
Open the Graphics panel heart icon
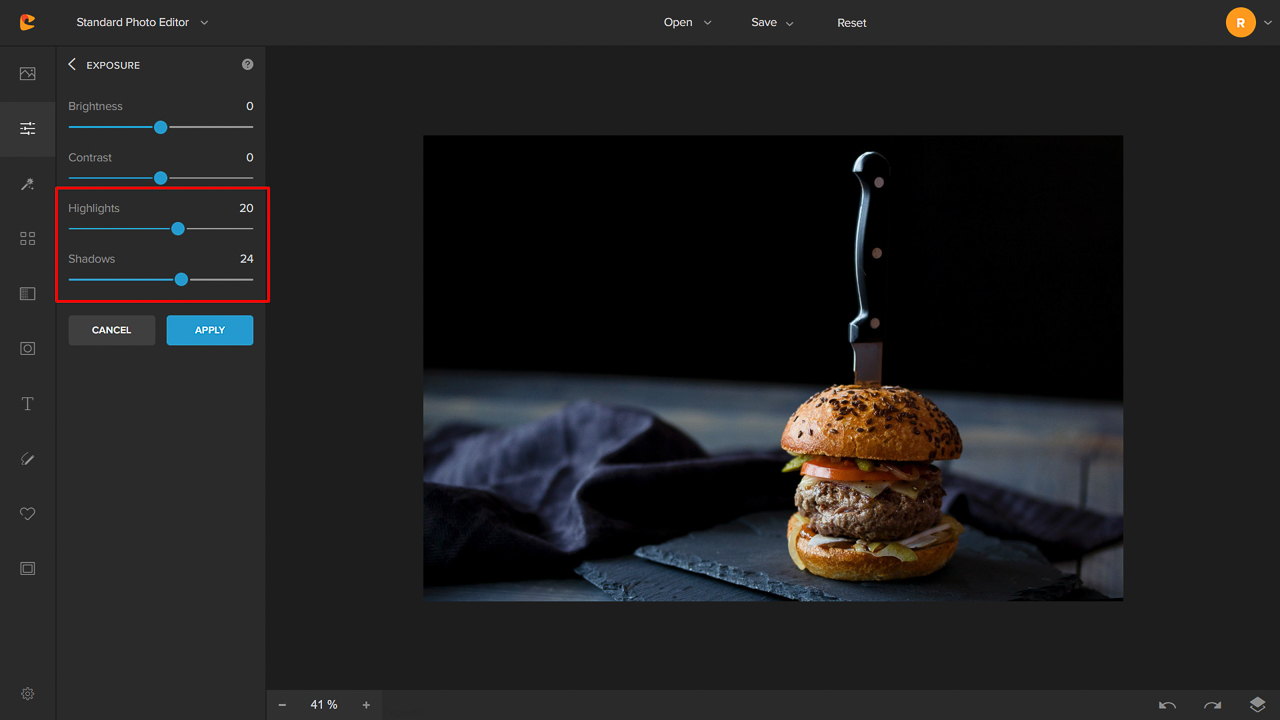click(x=27, y=513)
